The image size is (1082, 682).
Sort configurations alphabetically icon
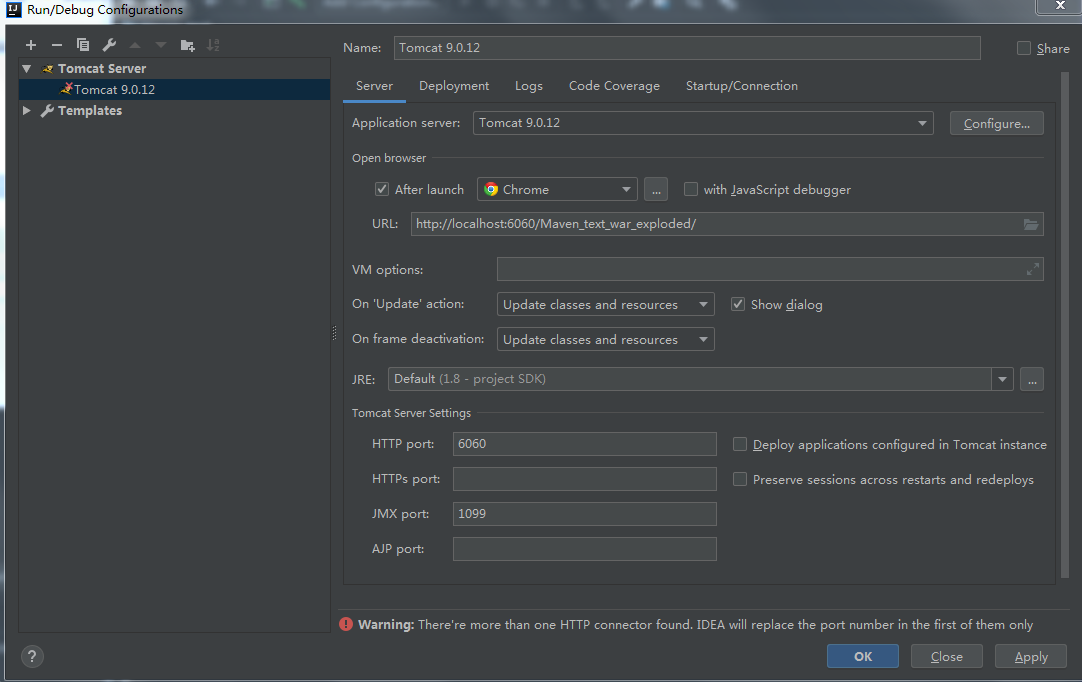tap(213, 45)
